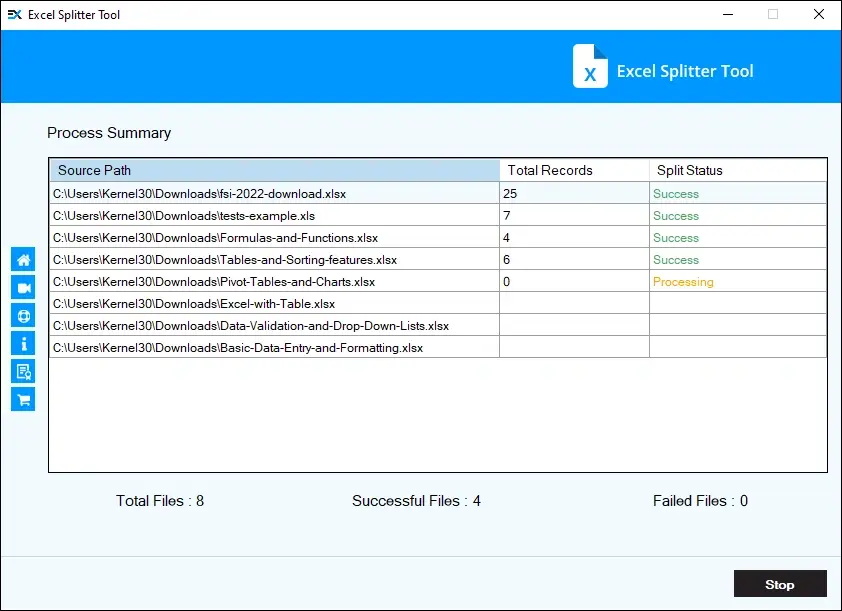Viewport: 842px width, 611px height.
Task: Click the Success status for Formulas-and-Functions.xlsx
Action: click(x=675, y=237)
